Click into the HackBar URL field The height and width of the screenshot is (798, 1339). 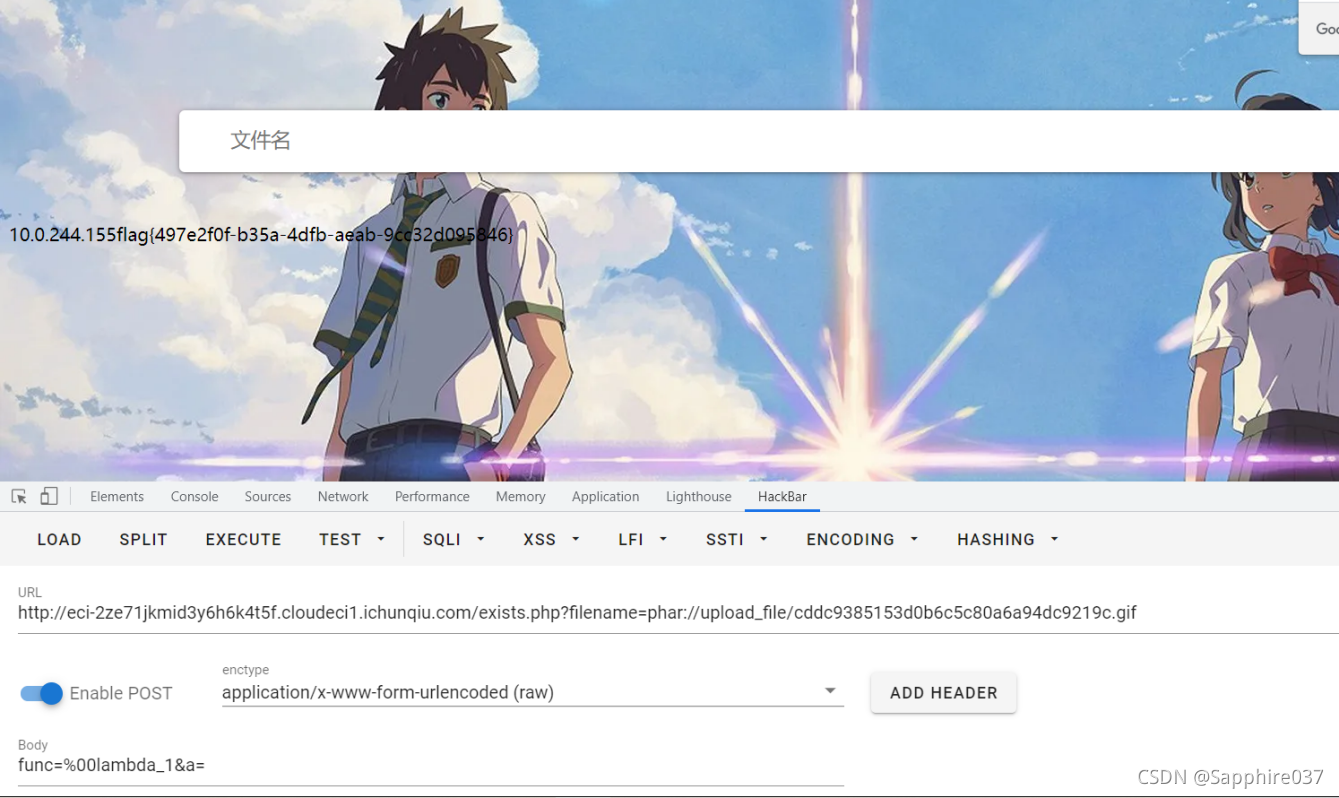[x=678, y=613]
